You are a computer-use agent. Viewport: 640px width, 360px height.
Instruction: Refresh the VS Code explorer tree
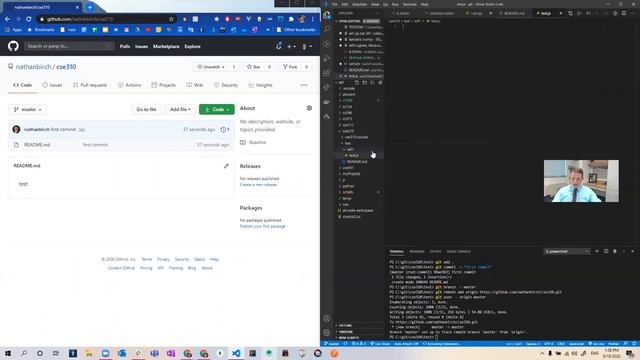pyautogui.click(x=372, y=82)
